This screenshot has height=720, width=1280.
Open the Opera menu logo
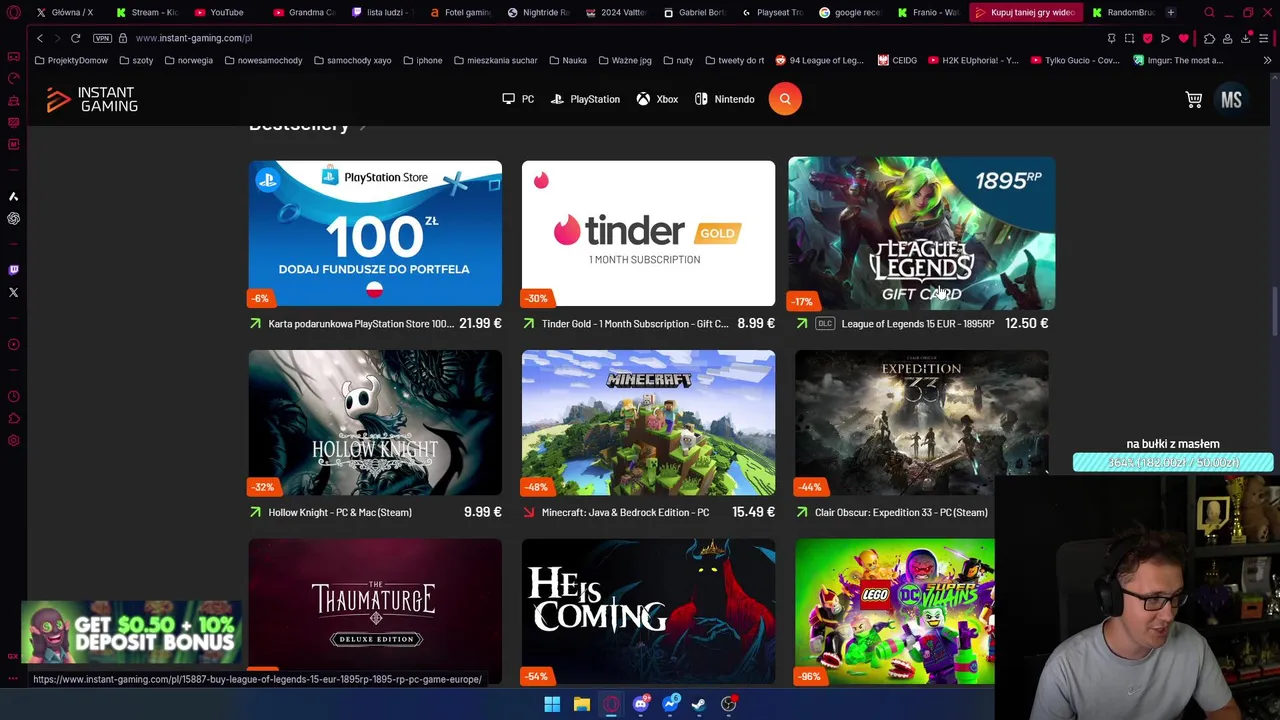coord(14,13)
